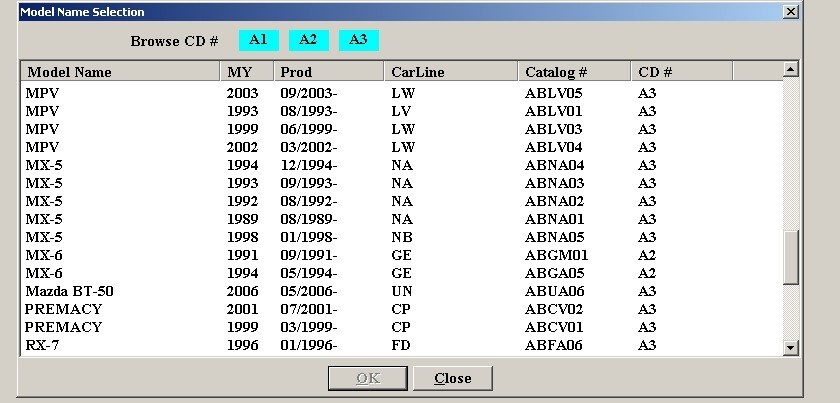Select the Mazda BT-50 row
The image size is (840, 403).
tap(402, 292)
